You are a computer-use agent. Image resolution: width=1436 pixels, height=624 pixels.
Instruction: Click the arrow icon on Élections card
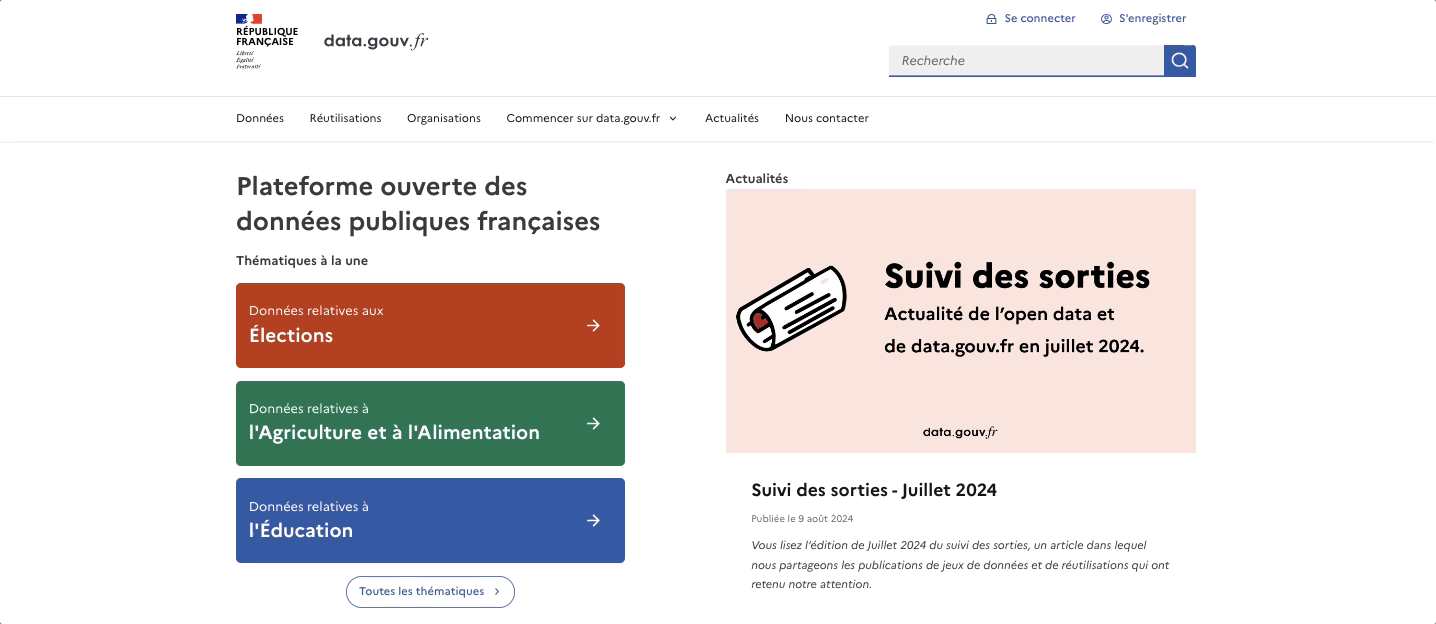pyautogui.click(x=593, y=325)
